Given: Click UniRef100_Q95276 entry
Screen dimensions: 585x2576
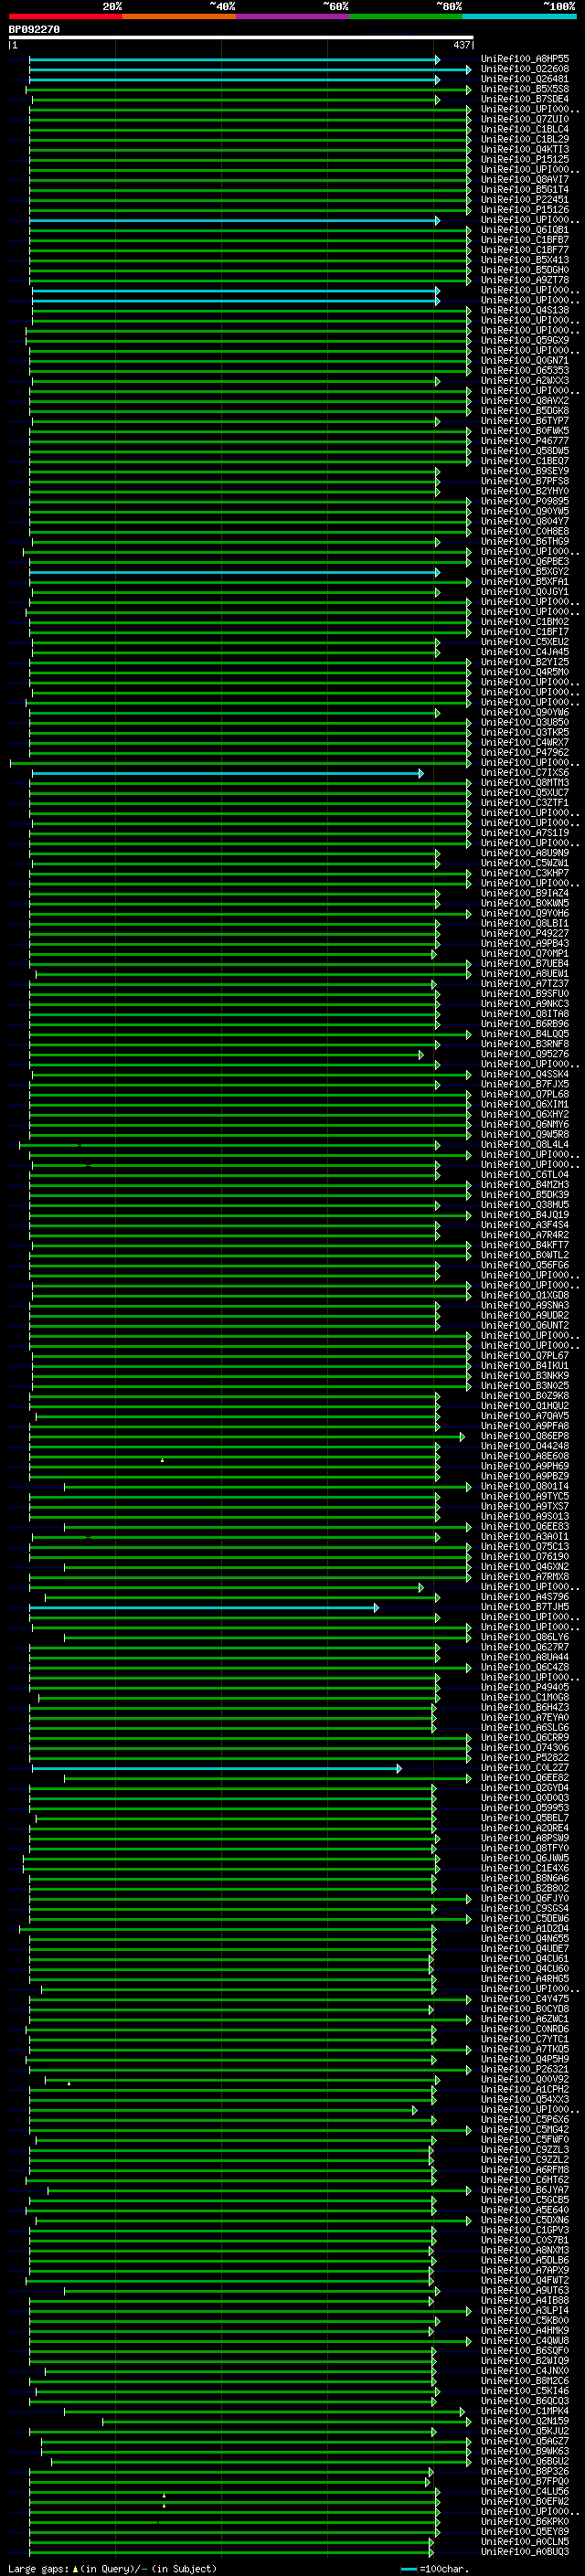Looking at the screenshot, I should pos(525,1054).
